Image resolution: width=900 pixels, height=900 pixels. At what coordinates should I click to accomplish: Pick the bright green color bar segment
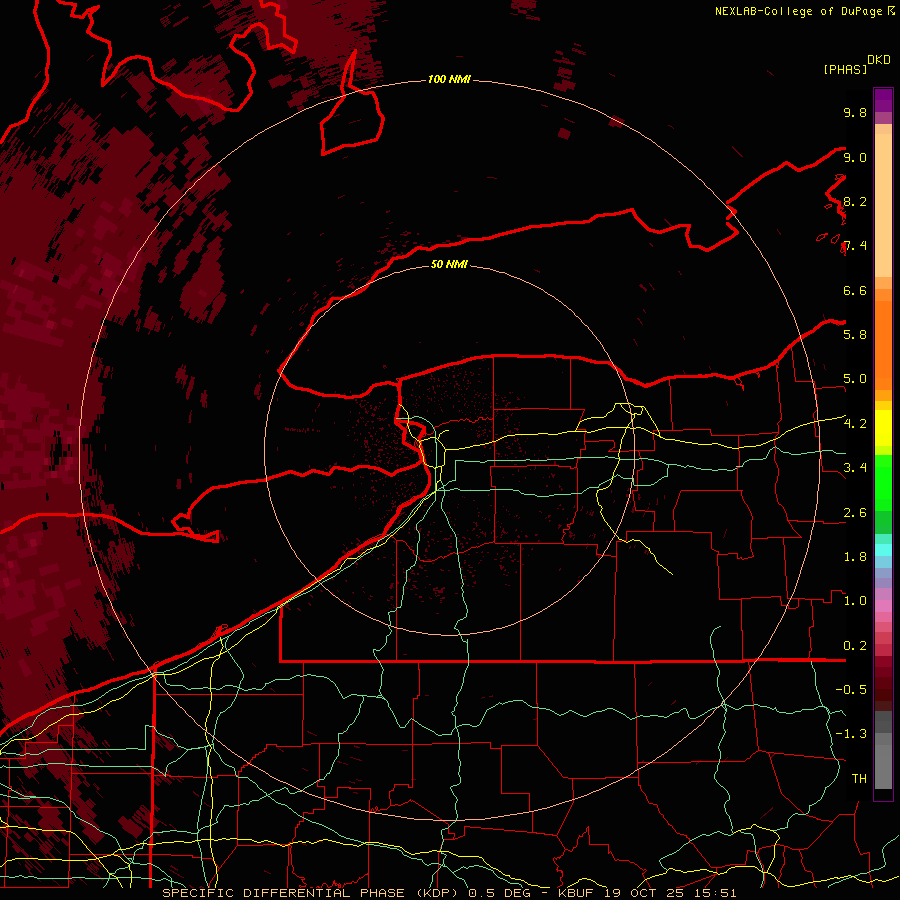pos(883,481)
